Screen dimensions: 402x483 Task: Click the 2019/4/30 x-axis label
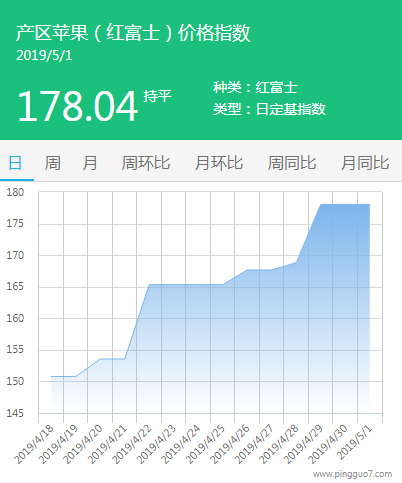[328, 444]
